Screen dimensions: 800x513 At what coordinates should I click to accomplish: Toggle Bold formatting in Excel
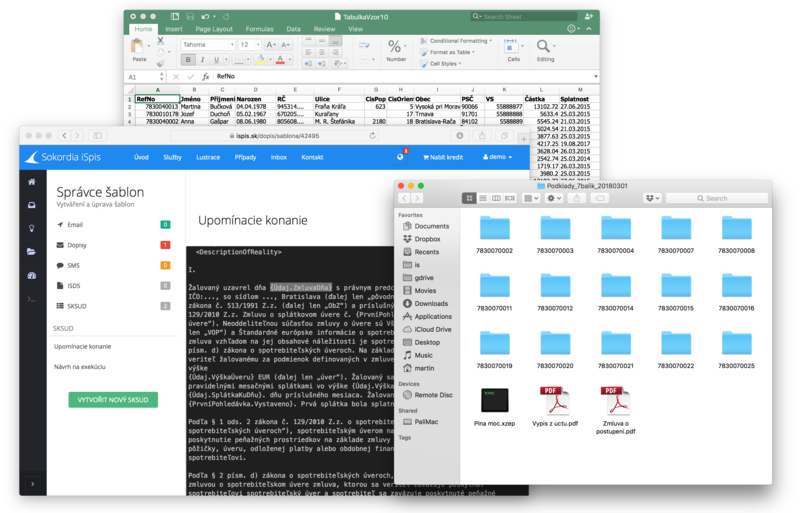[x=188, y=60]
